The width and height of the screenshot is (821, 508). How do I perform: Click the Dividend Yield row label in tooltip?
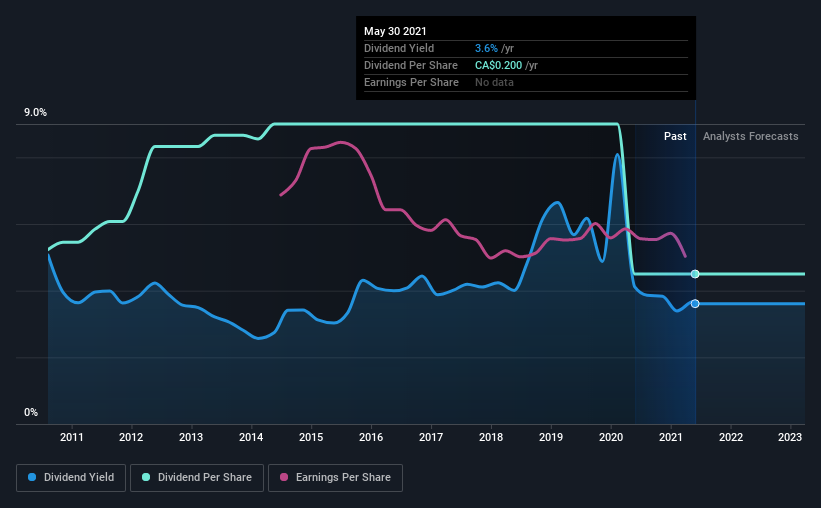pyautogui.click(x=399, y=48)
